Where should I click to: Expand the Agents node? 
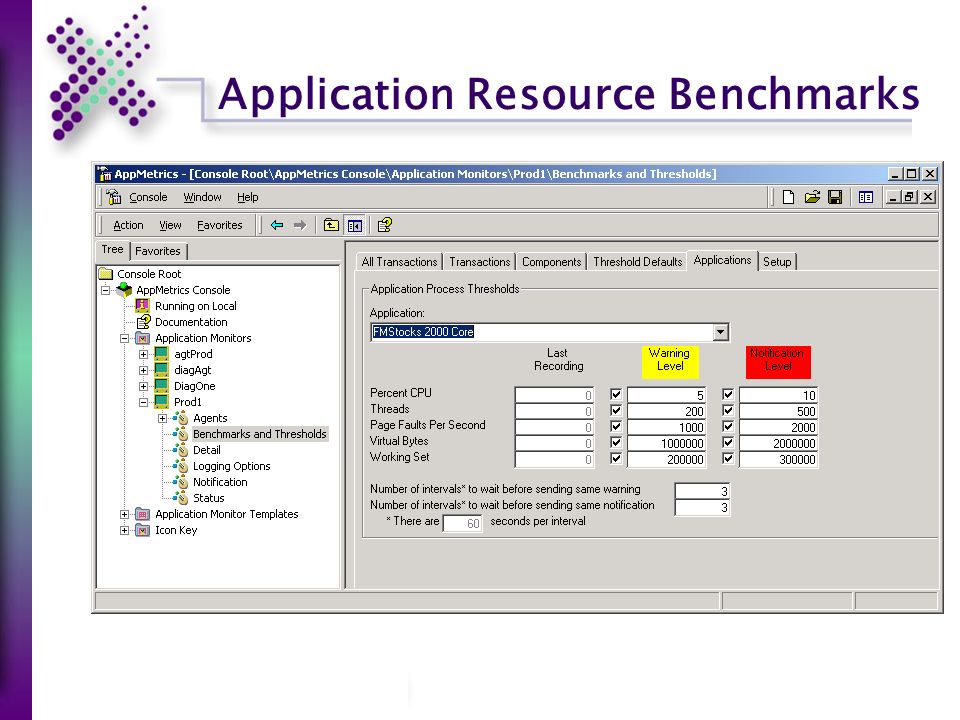(162, 418)
